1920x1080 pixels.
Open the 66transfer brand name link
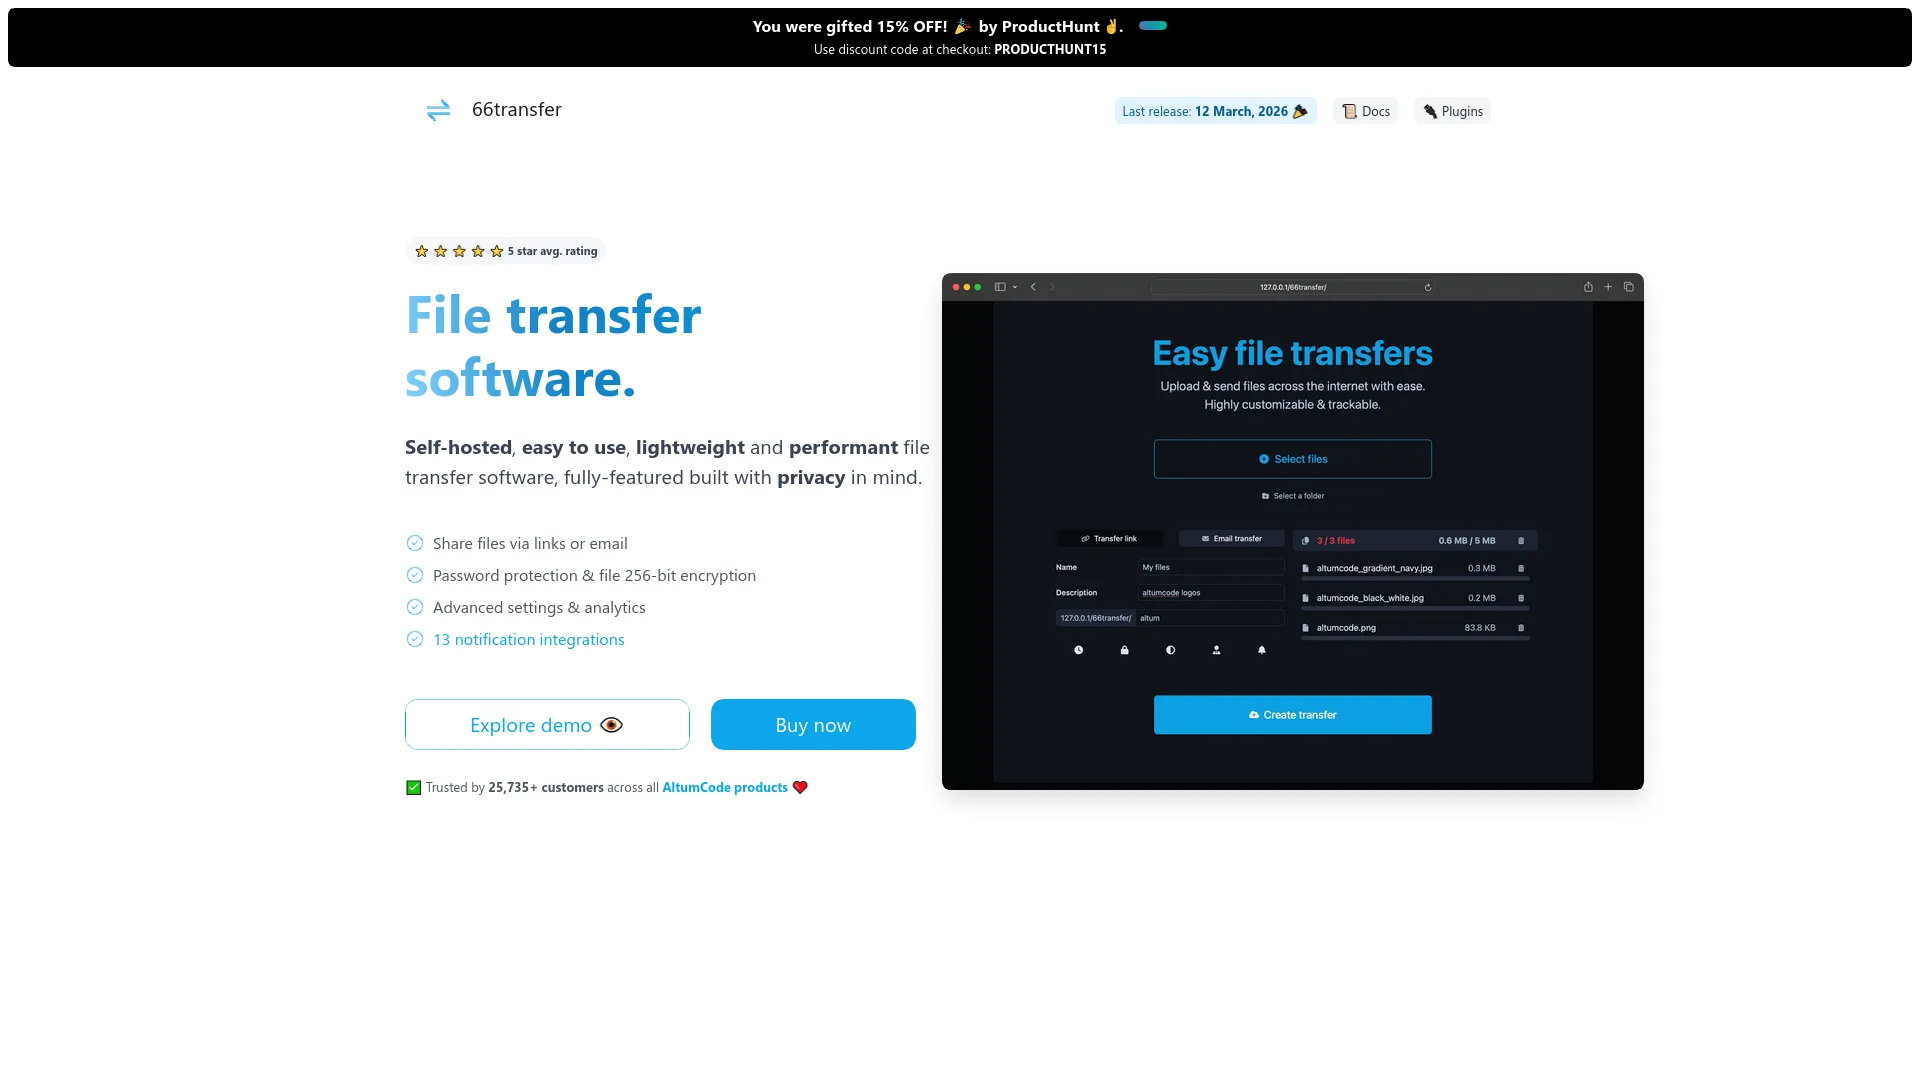516,110
